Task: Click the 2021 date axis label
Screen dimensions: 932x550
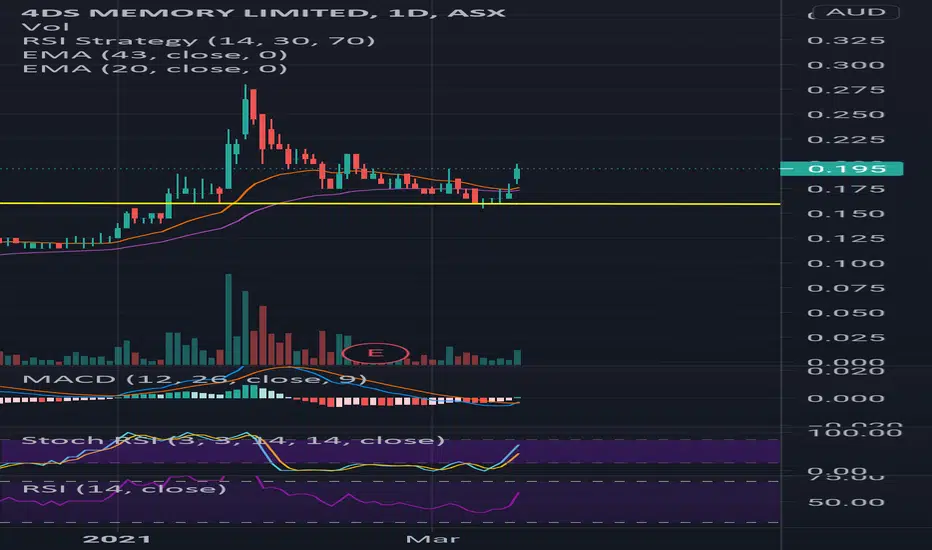Action: coord(116,539)
